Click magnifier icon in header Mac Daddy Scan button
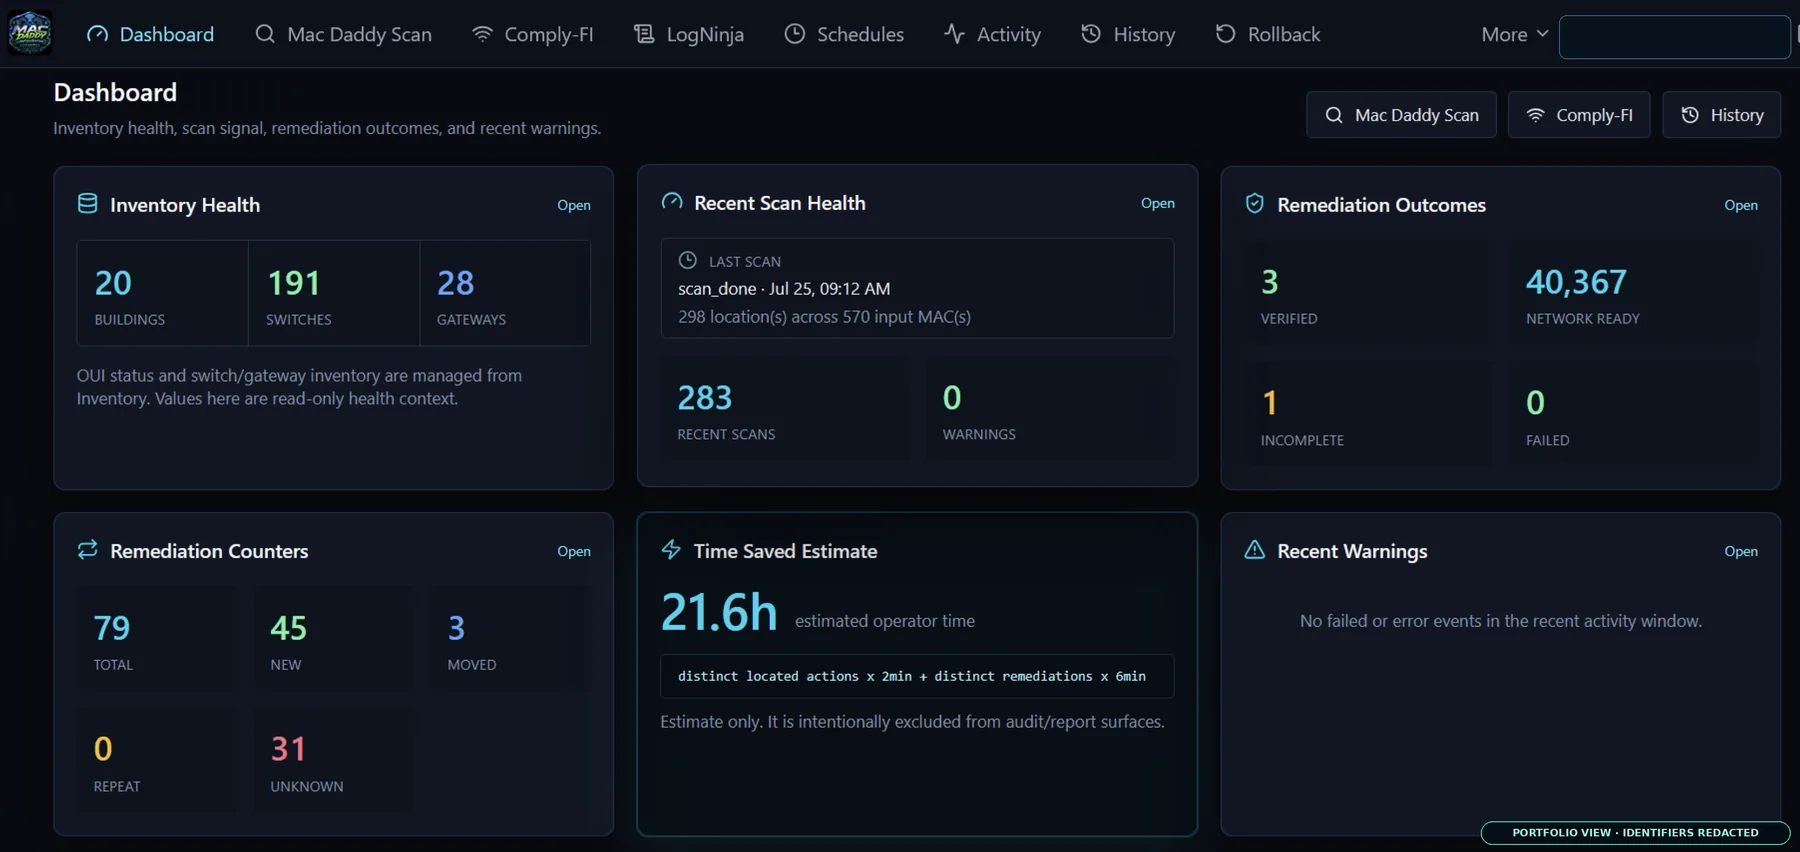The height and width of the screenshot is (852, 1800). point(1334,115)
